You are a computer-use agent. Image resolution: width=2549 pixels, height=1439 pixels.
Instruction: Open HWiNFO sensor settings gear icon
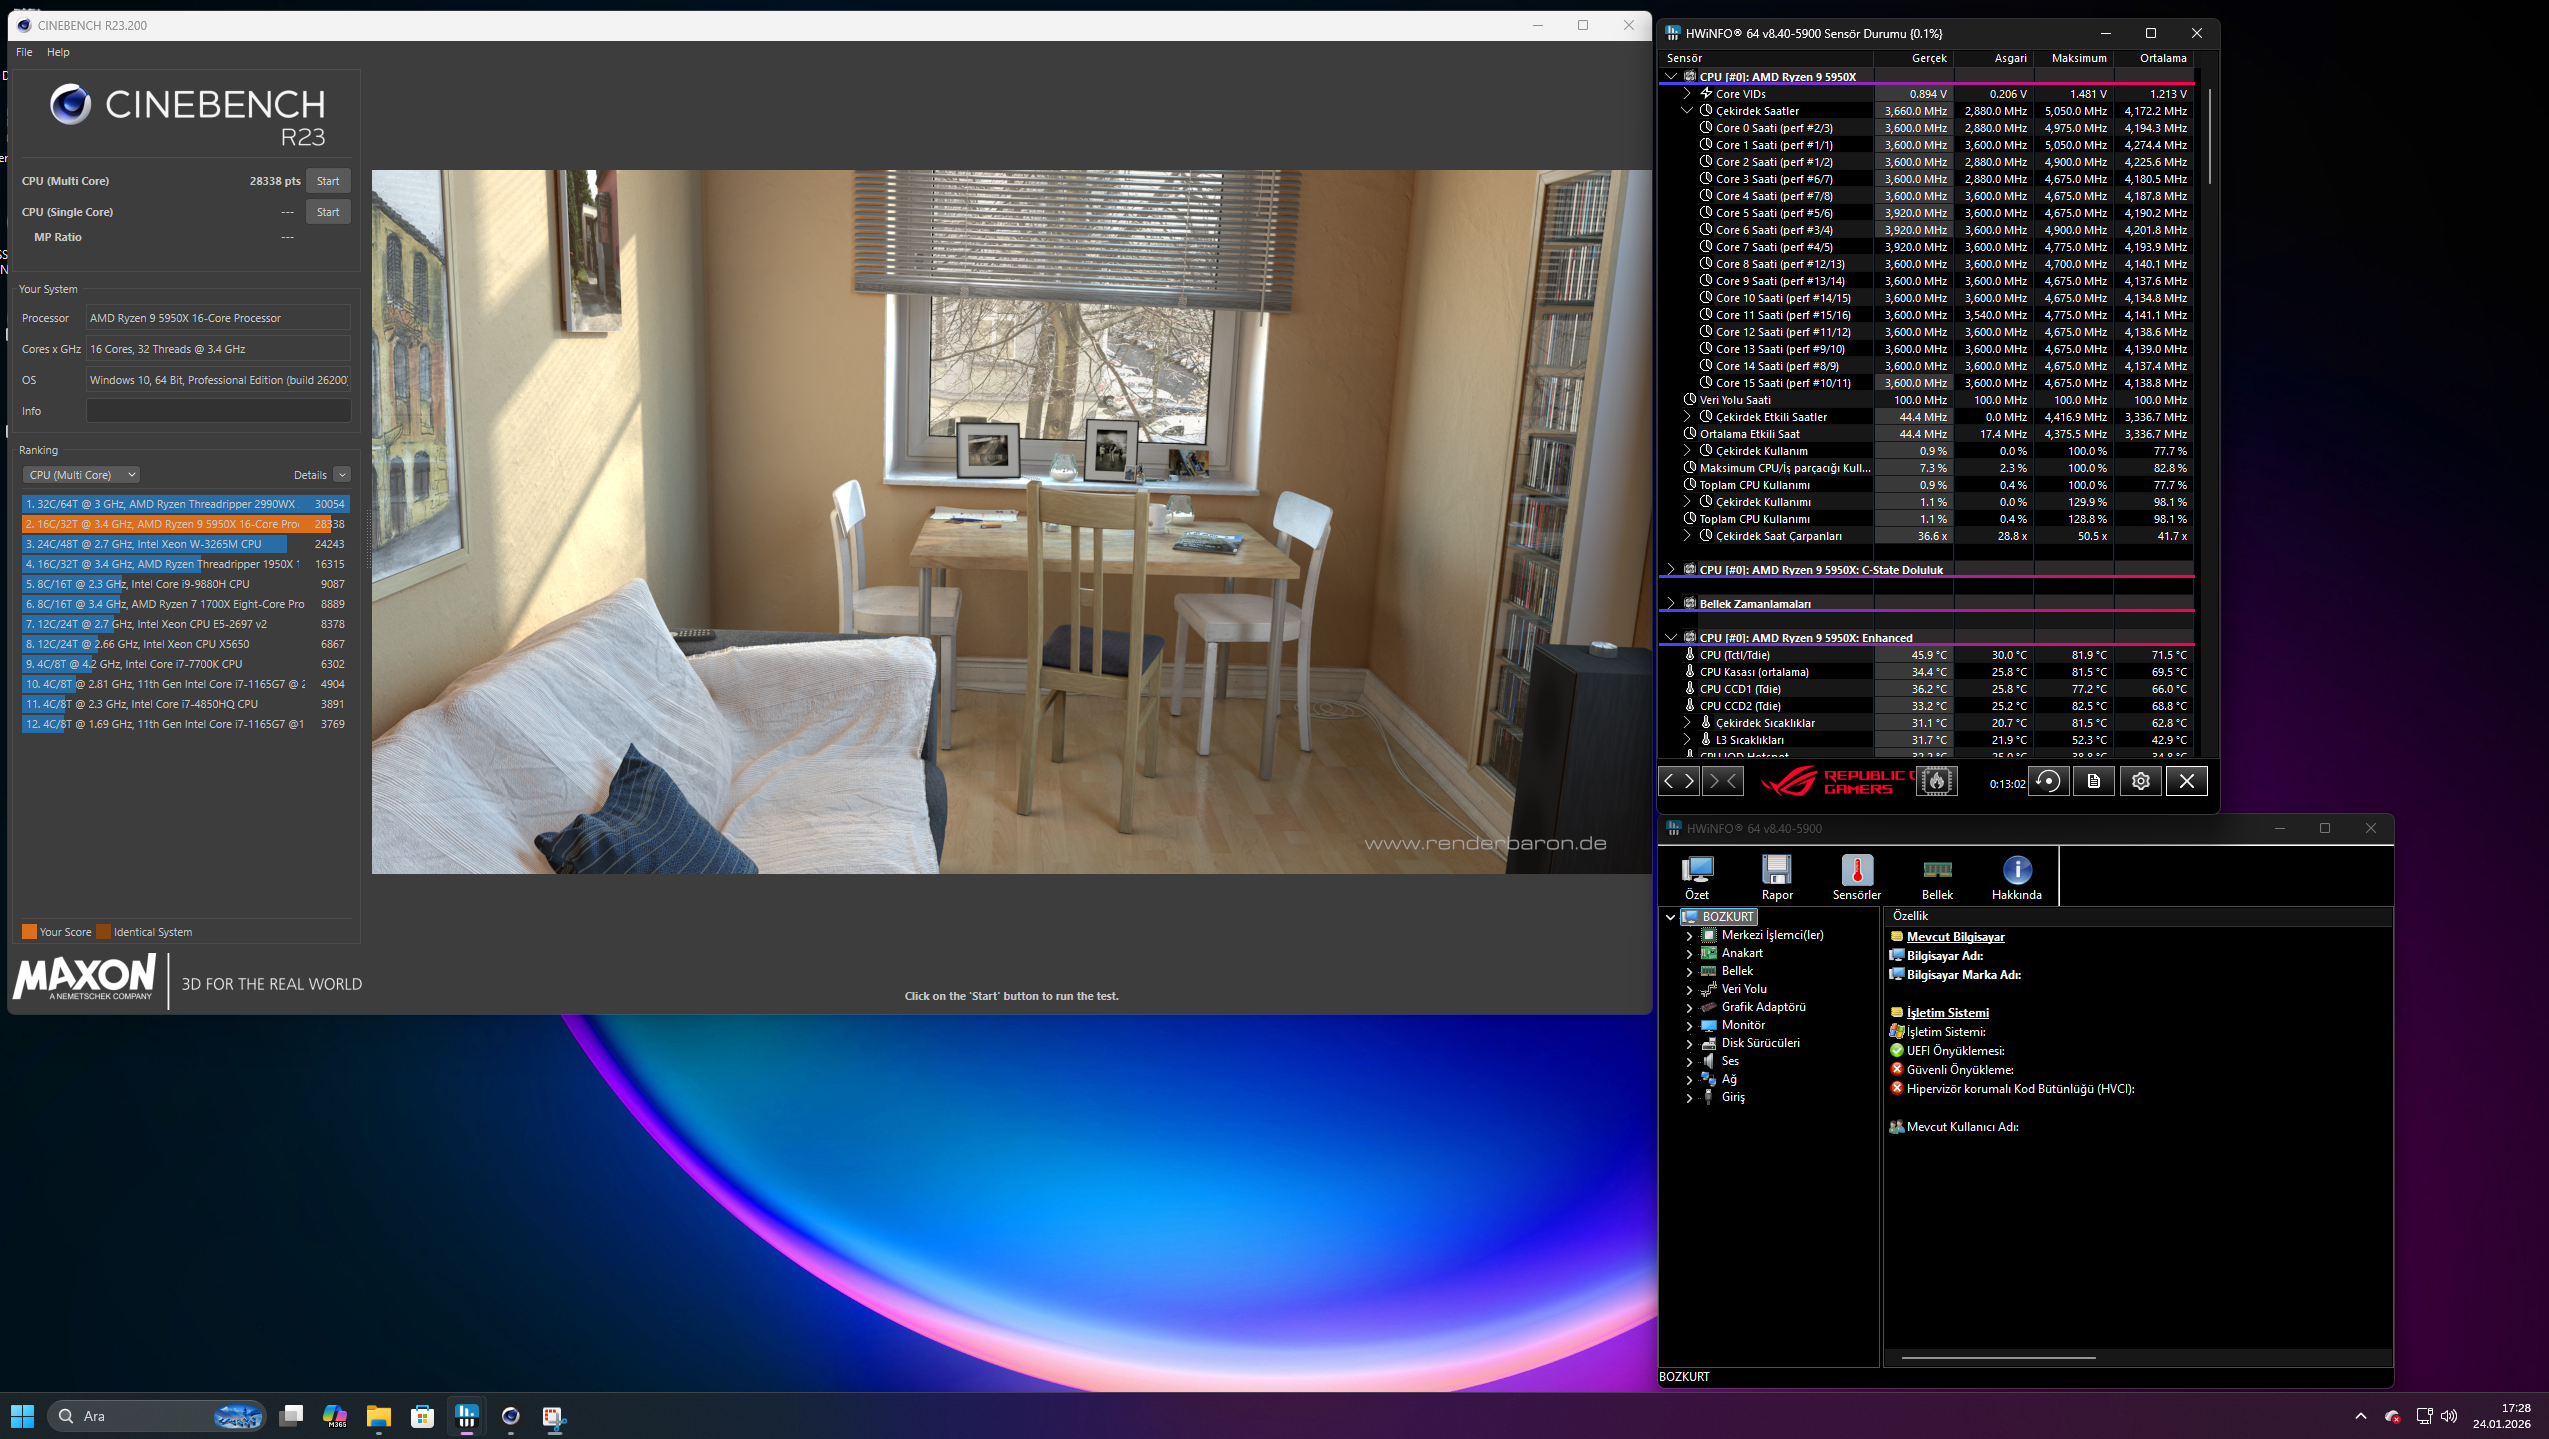click(2140, 781)
